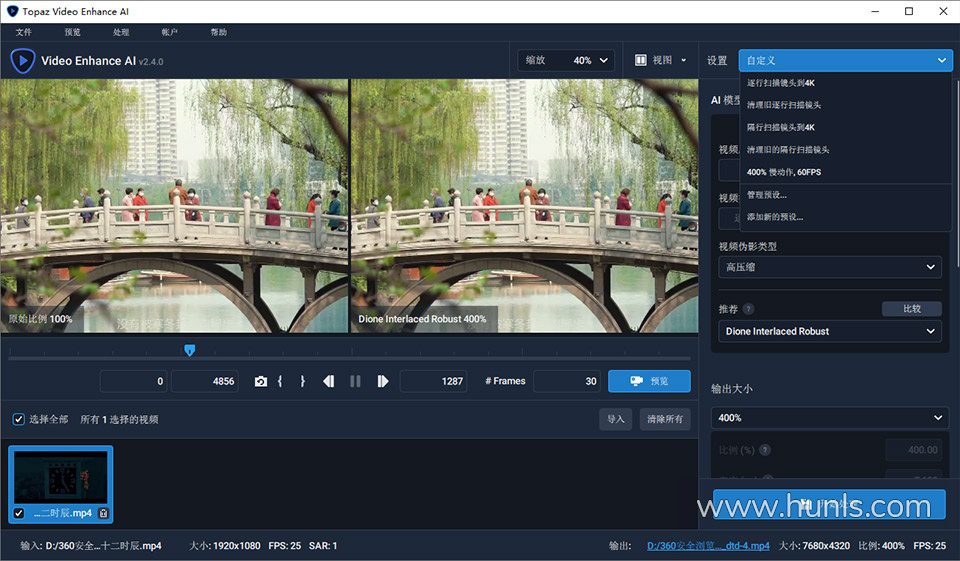Uncheck the checkbox on the mp4 thumbnail

18,513
